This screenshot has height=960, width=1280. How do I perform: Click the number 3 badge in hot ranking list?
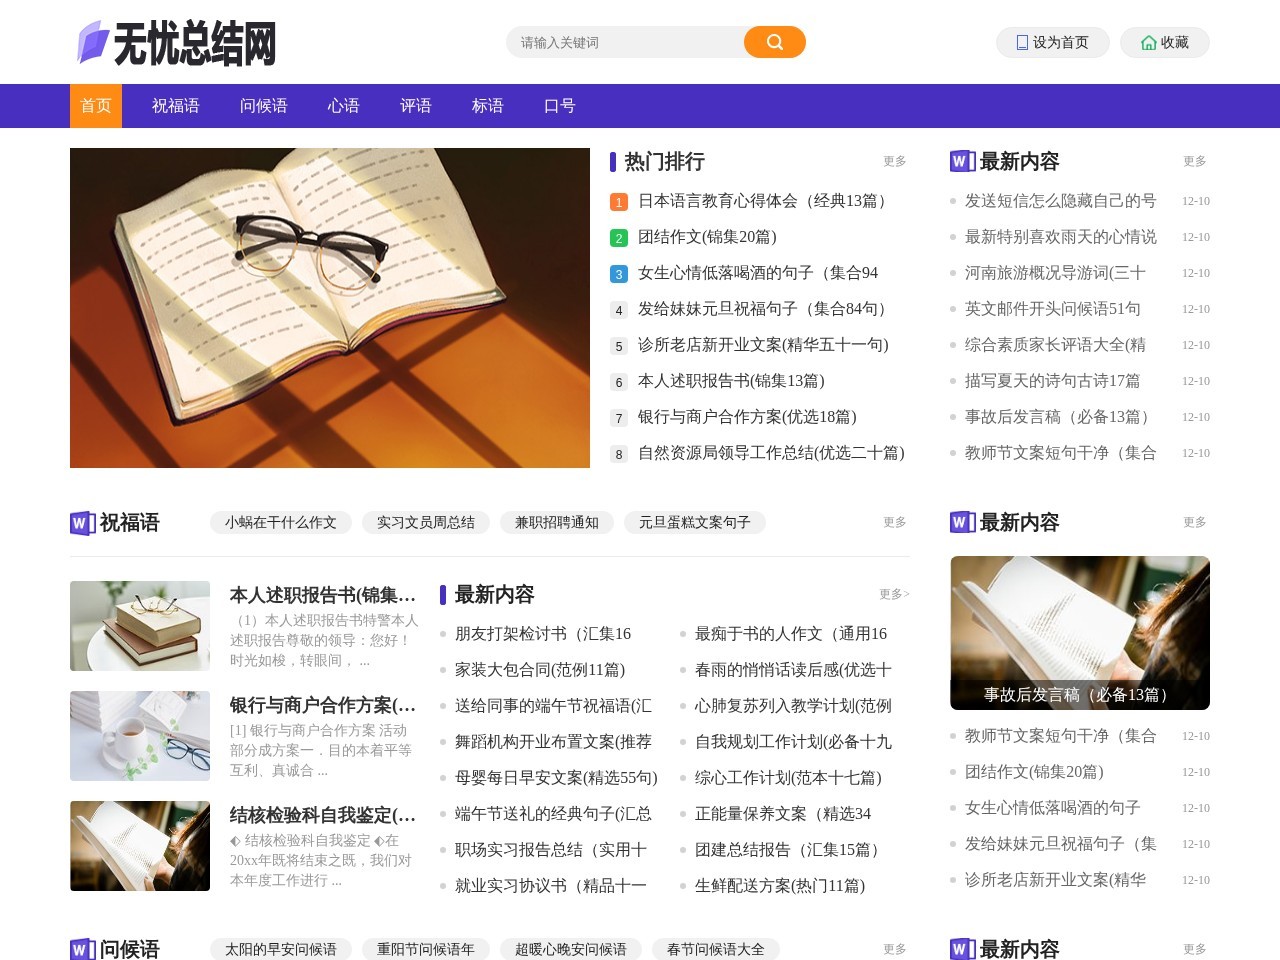(617, 273)
